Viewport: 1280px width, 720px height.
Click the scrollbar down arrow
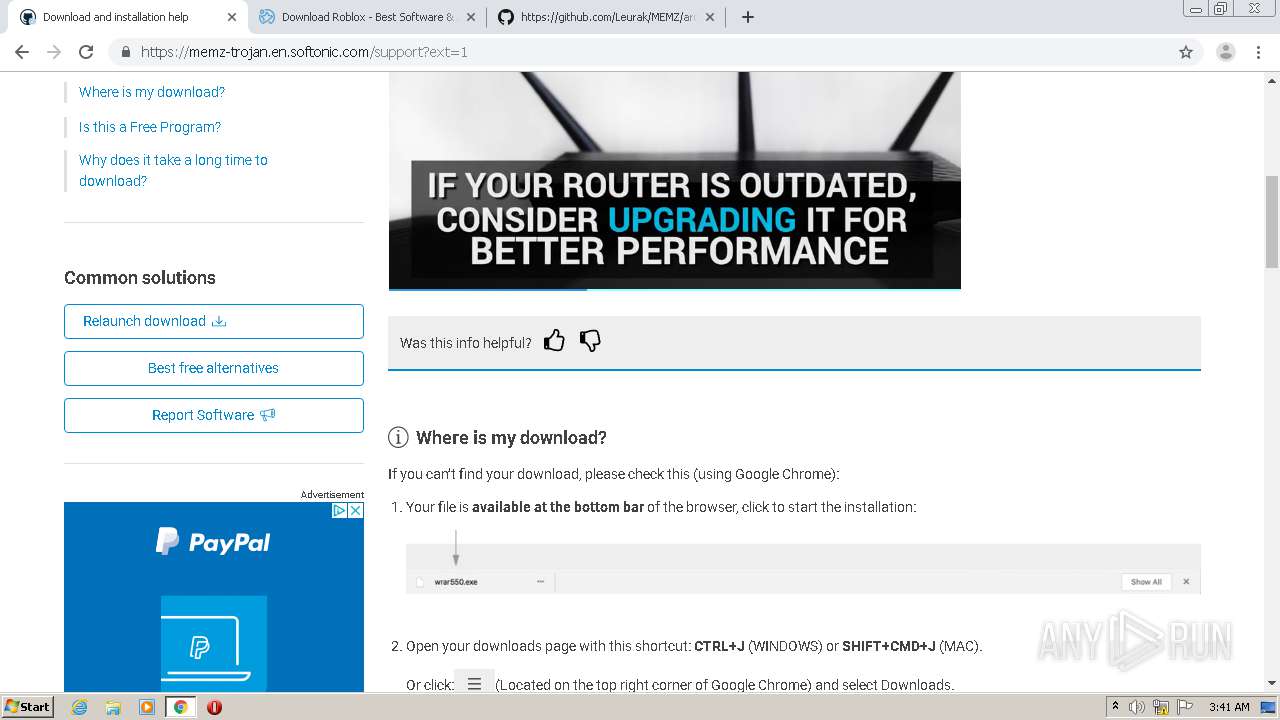point(1272,684)
